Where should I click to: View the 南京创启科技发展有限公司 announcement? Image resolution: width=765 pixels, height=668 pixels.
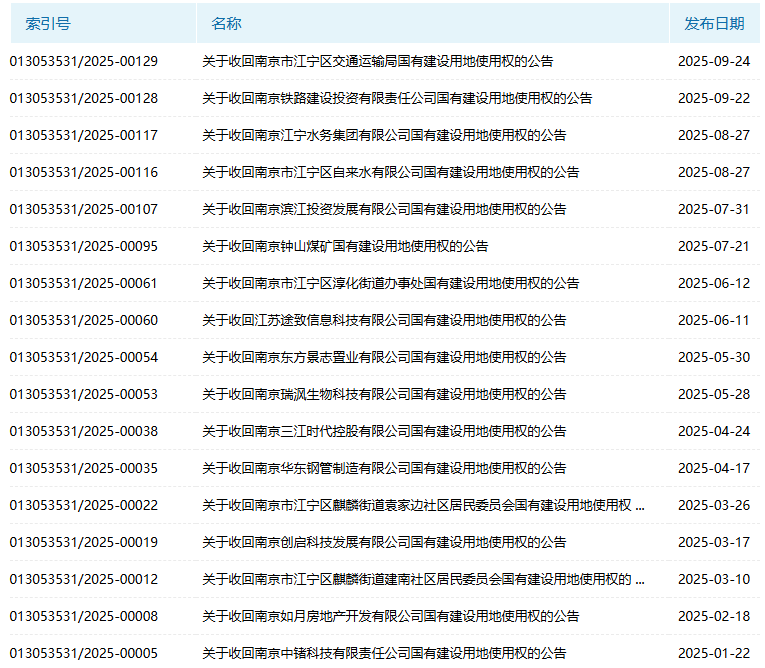click(x=384, y=542)
